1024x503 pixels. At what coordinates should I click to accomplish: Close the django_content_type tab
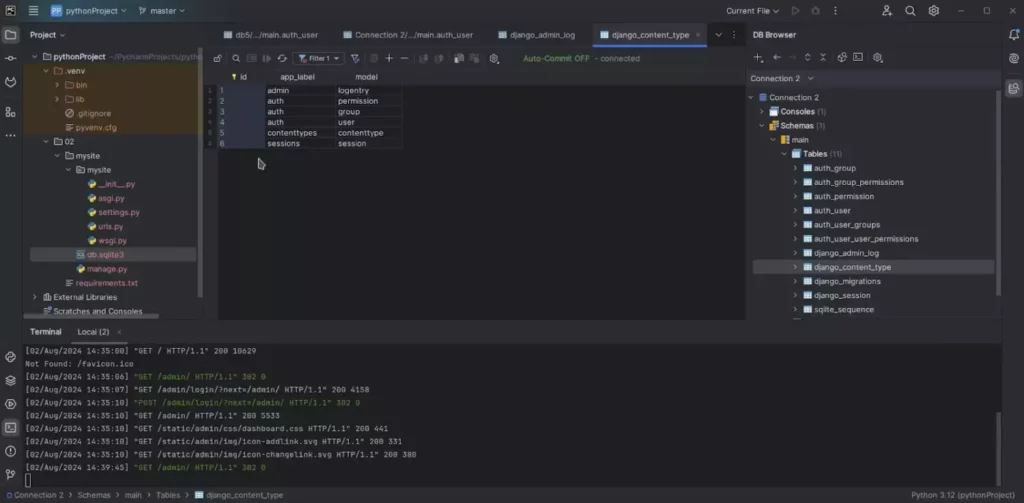[x=697, y=35]
